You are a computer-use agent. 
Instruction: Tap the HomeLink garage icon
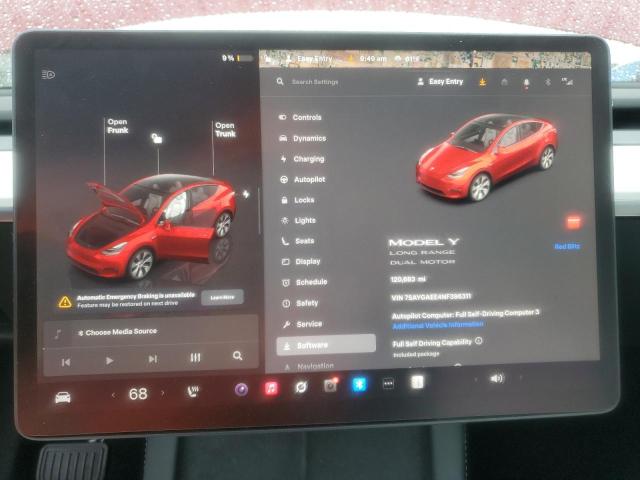[x=504, y=82]
